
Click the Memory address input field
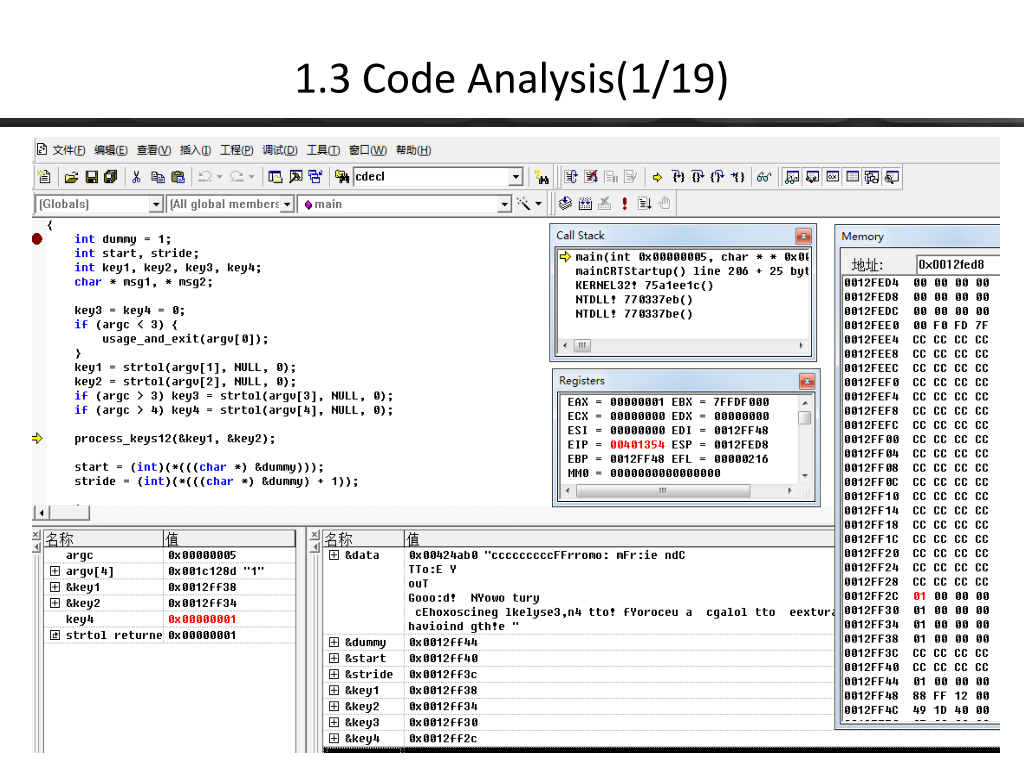(957, 264)
